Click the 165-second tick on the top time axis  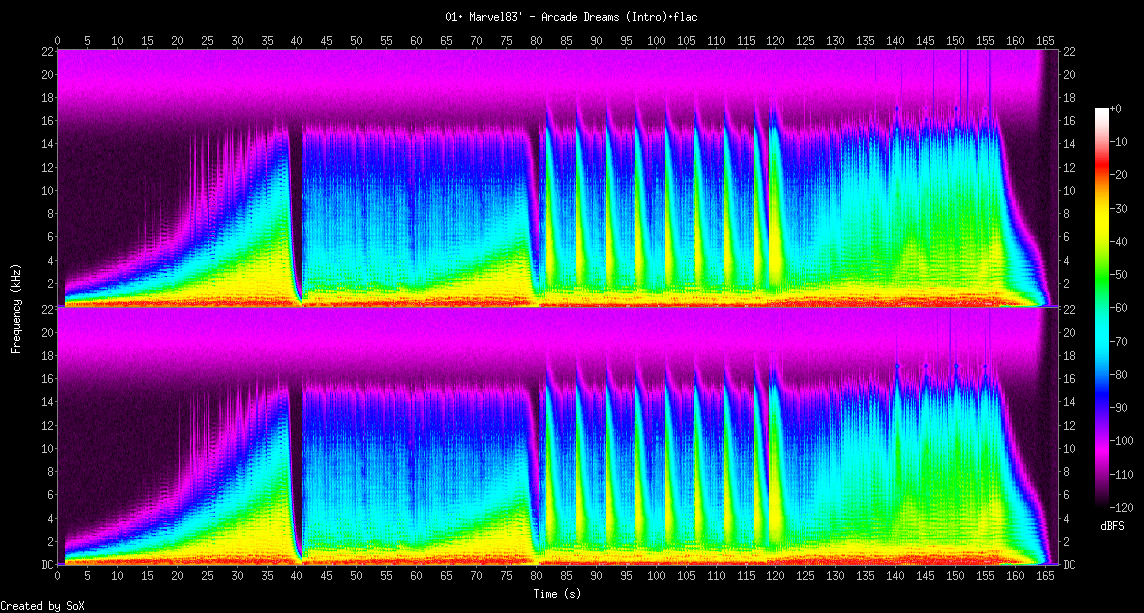coord(1045,41)
